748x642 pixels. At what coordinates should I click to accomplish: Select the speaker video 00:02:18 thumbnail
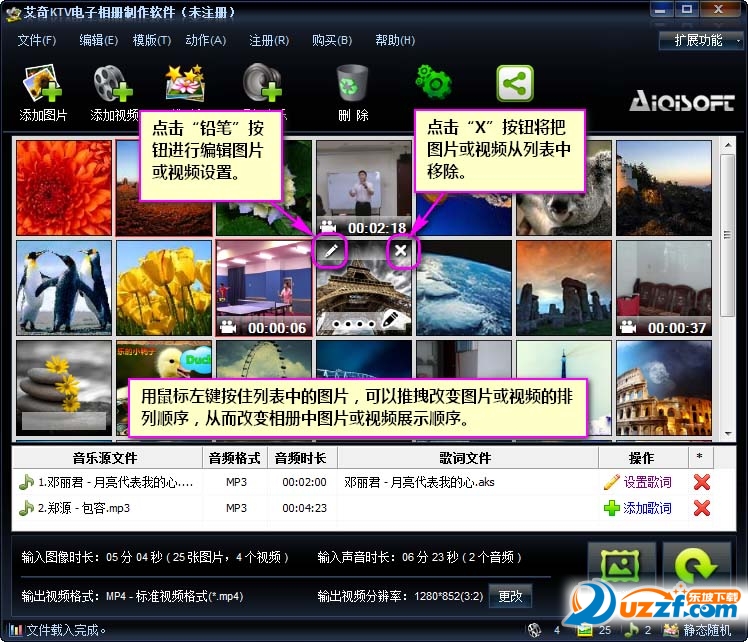tap(364, 188)
